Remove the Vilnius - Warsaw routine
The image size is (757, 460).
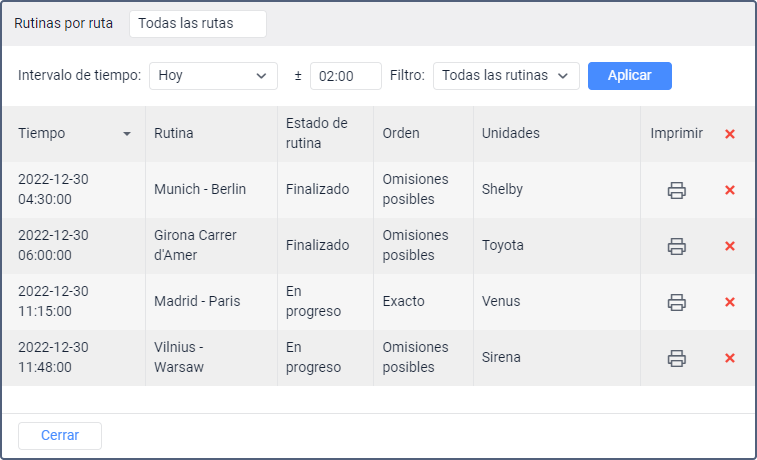pyautogui.click(x=730, y=358)
